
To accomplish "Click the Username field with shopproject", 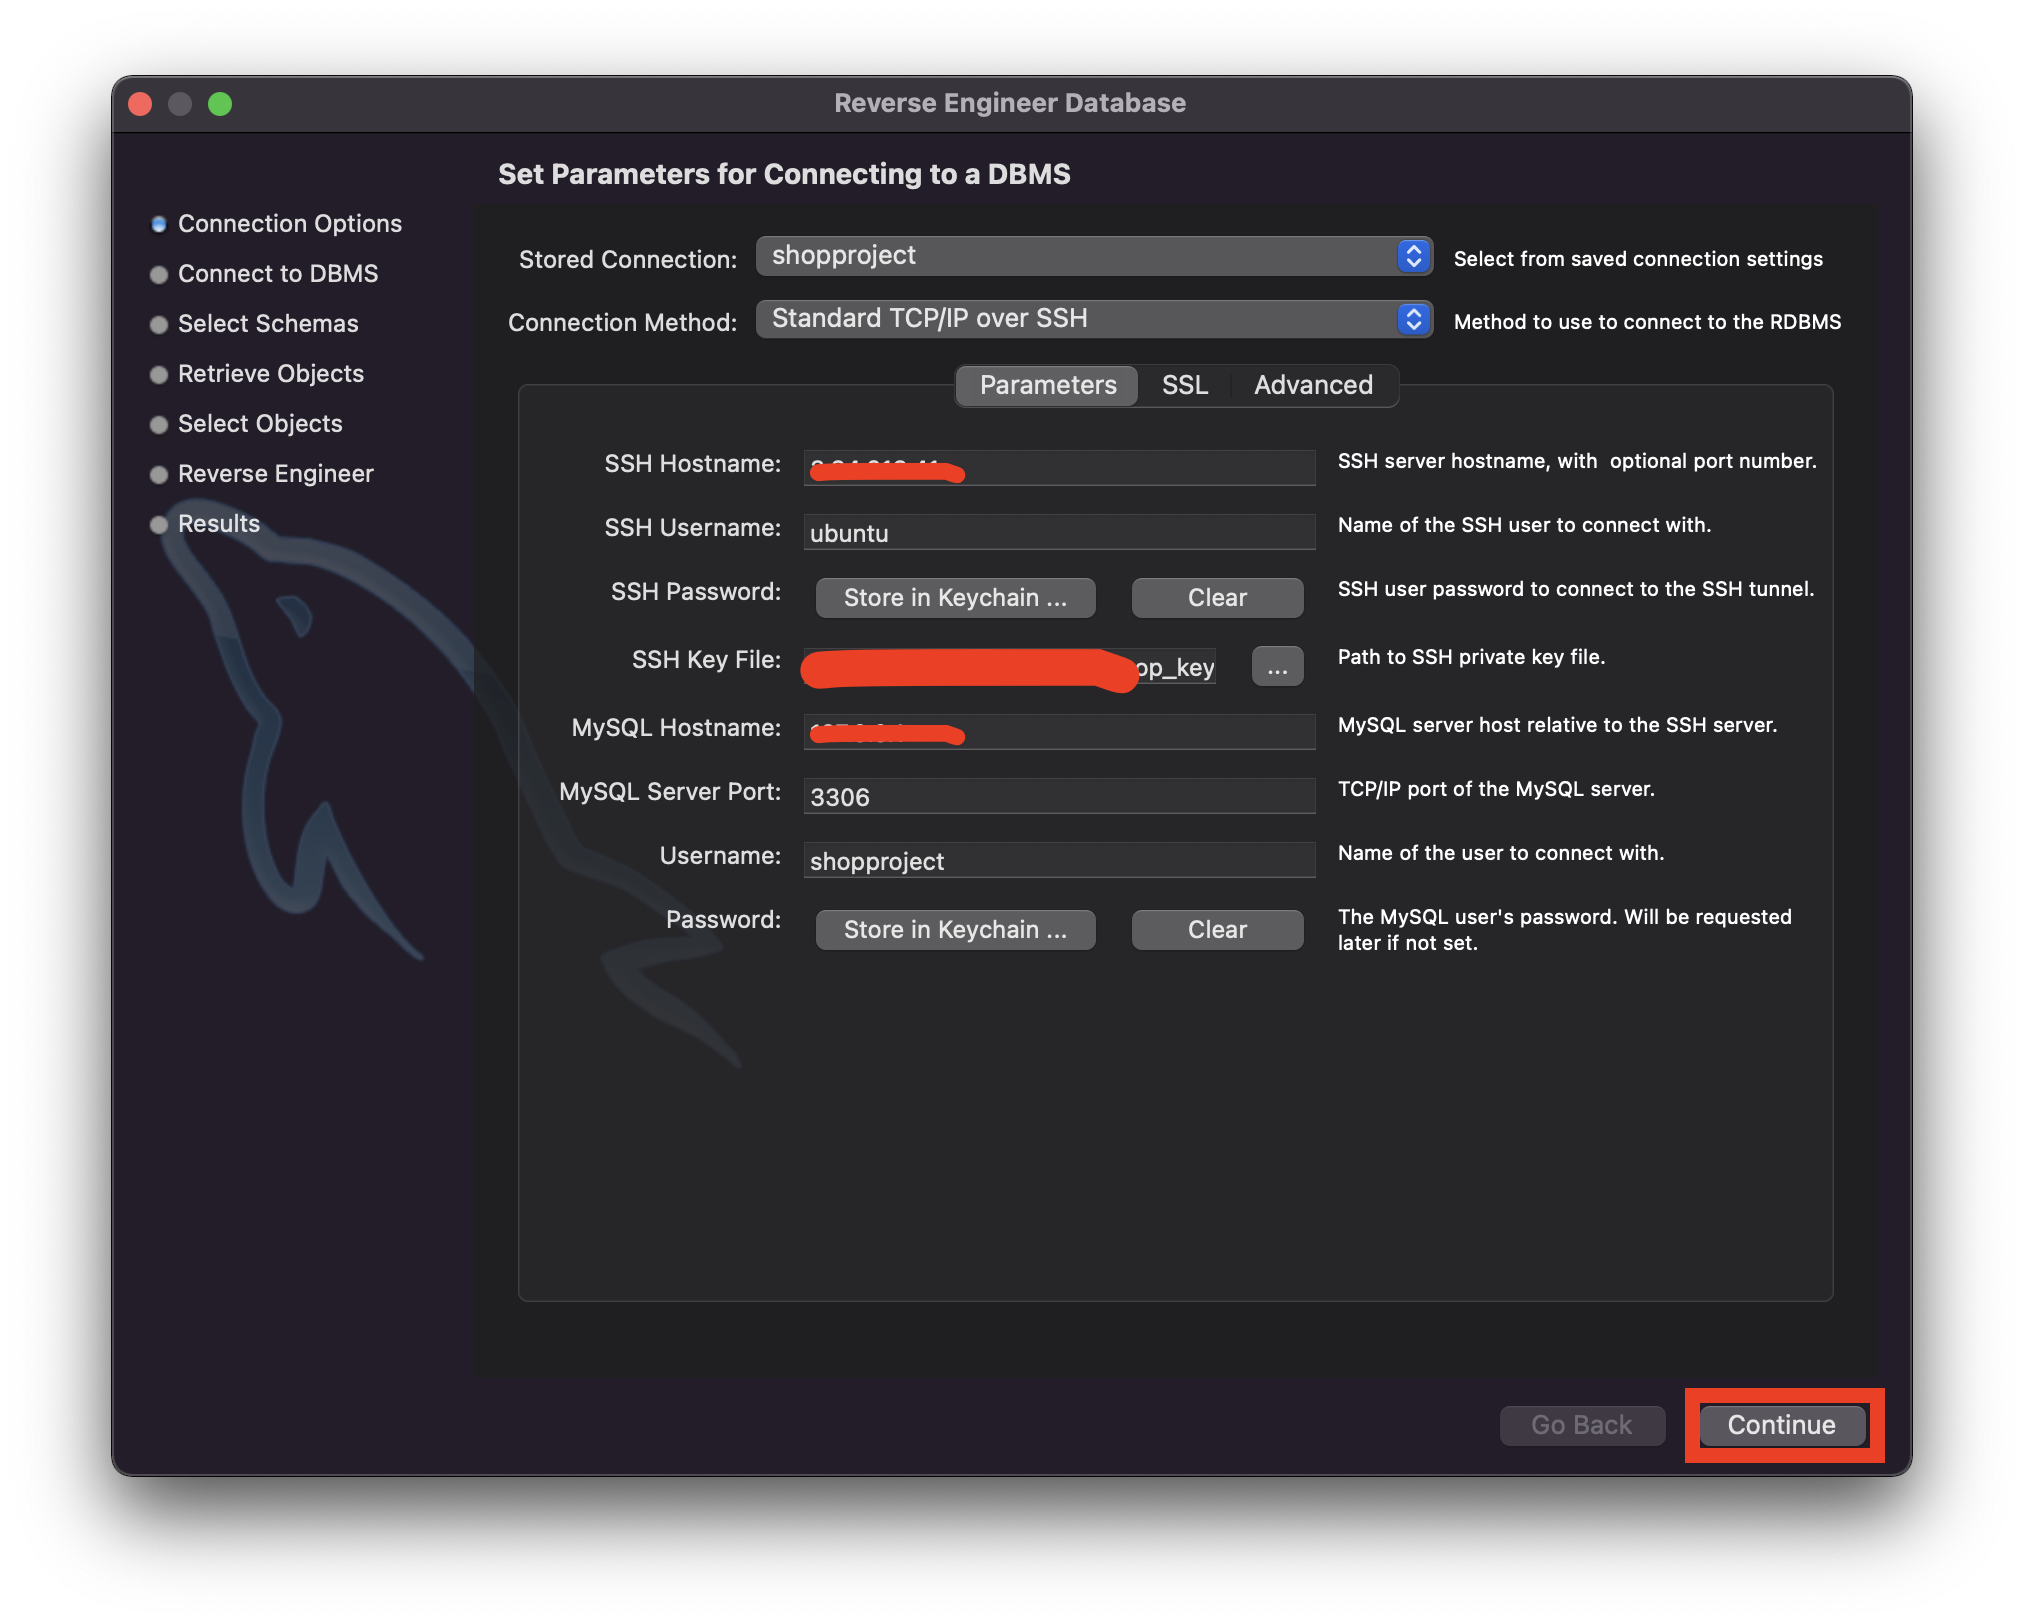I will (1058, 861).
